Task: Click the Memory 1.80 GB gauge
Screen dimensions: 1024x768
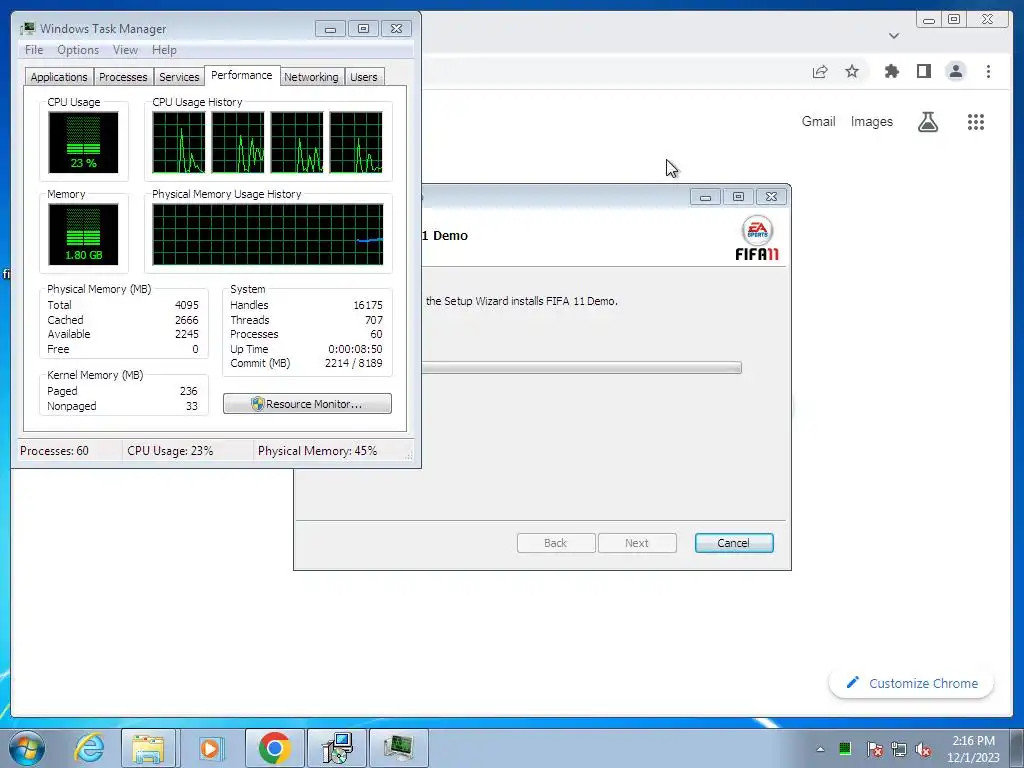Action: 83,234
